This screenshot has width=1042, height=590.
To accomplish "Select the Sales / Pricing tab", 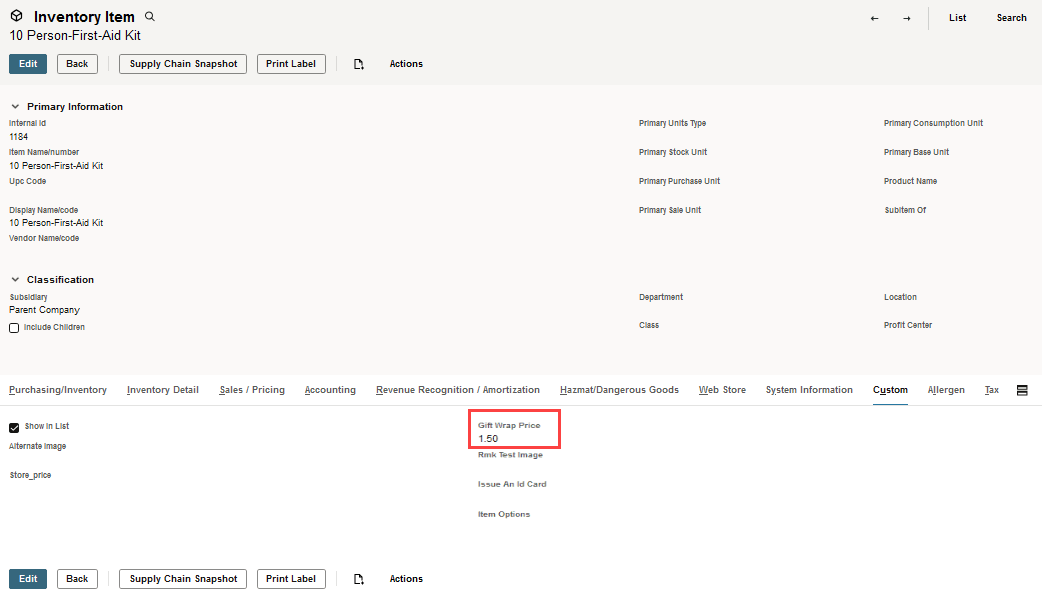I will click(x=252, y=390).
